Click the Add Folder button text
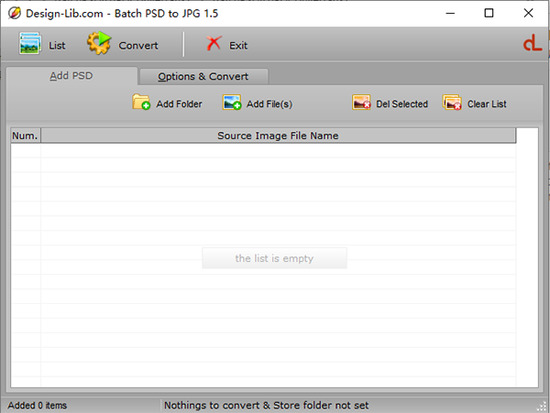The image size is (550, 413). tap(179, 104)
